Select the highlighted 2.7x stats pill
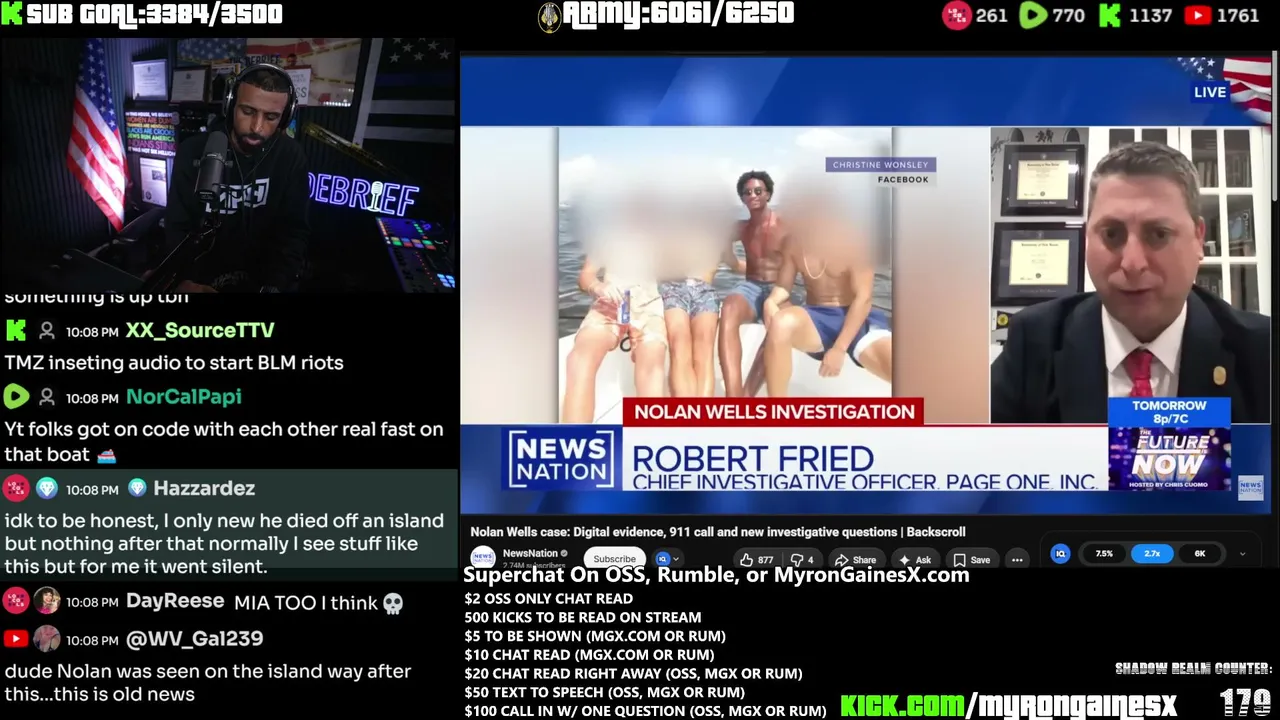 1152,553
